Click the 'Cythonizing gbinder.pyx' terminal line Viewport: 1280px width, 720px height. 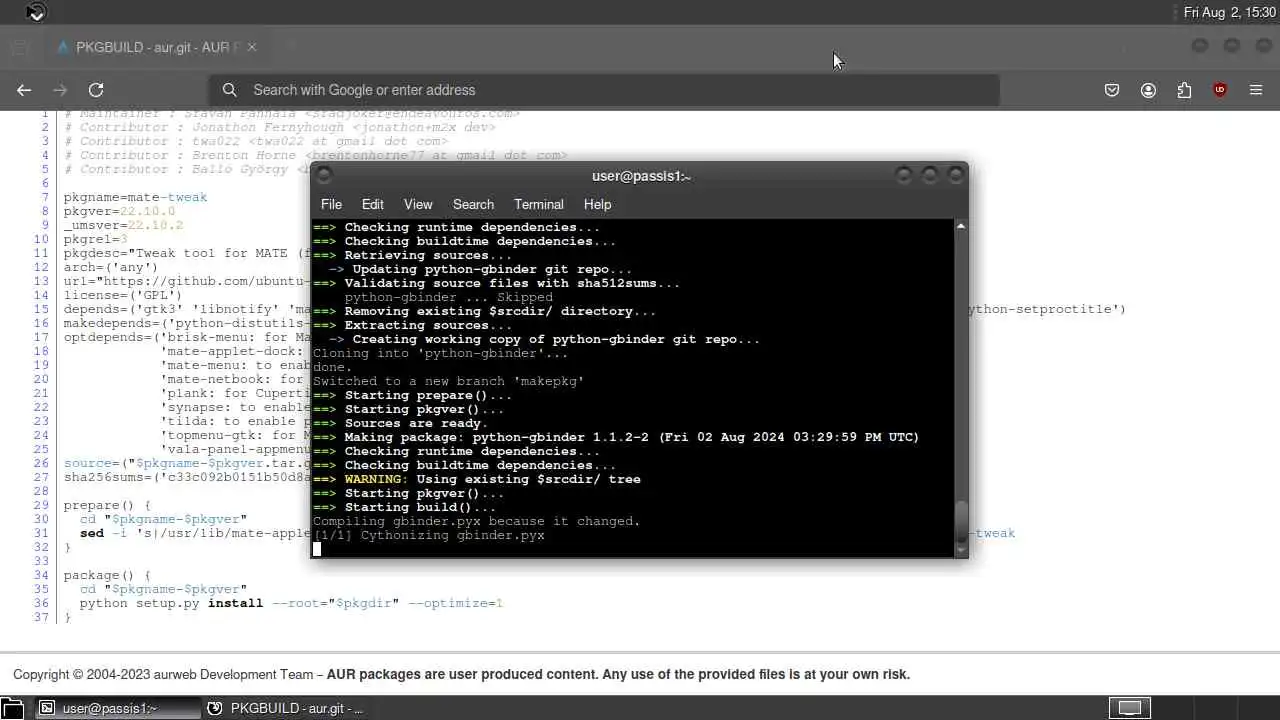pos(429,535)
